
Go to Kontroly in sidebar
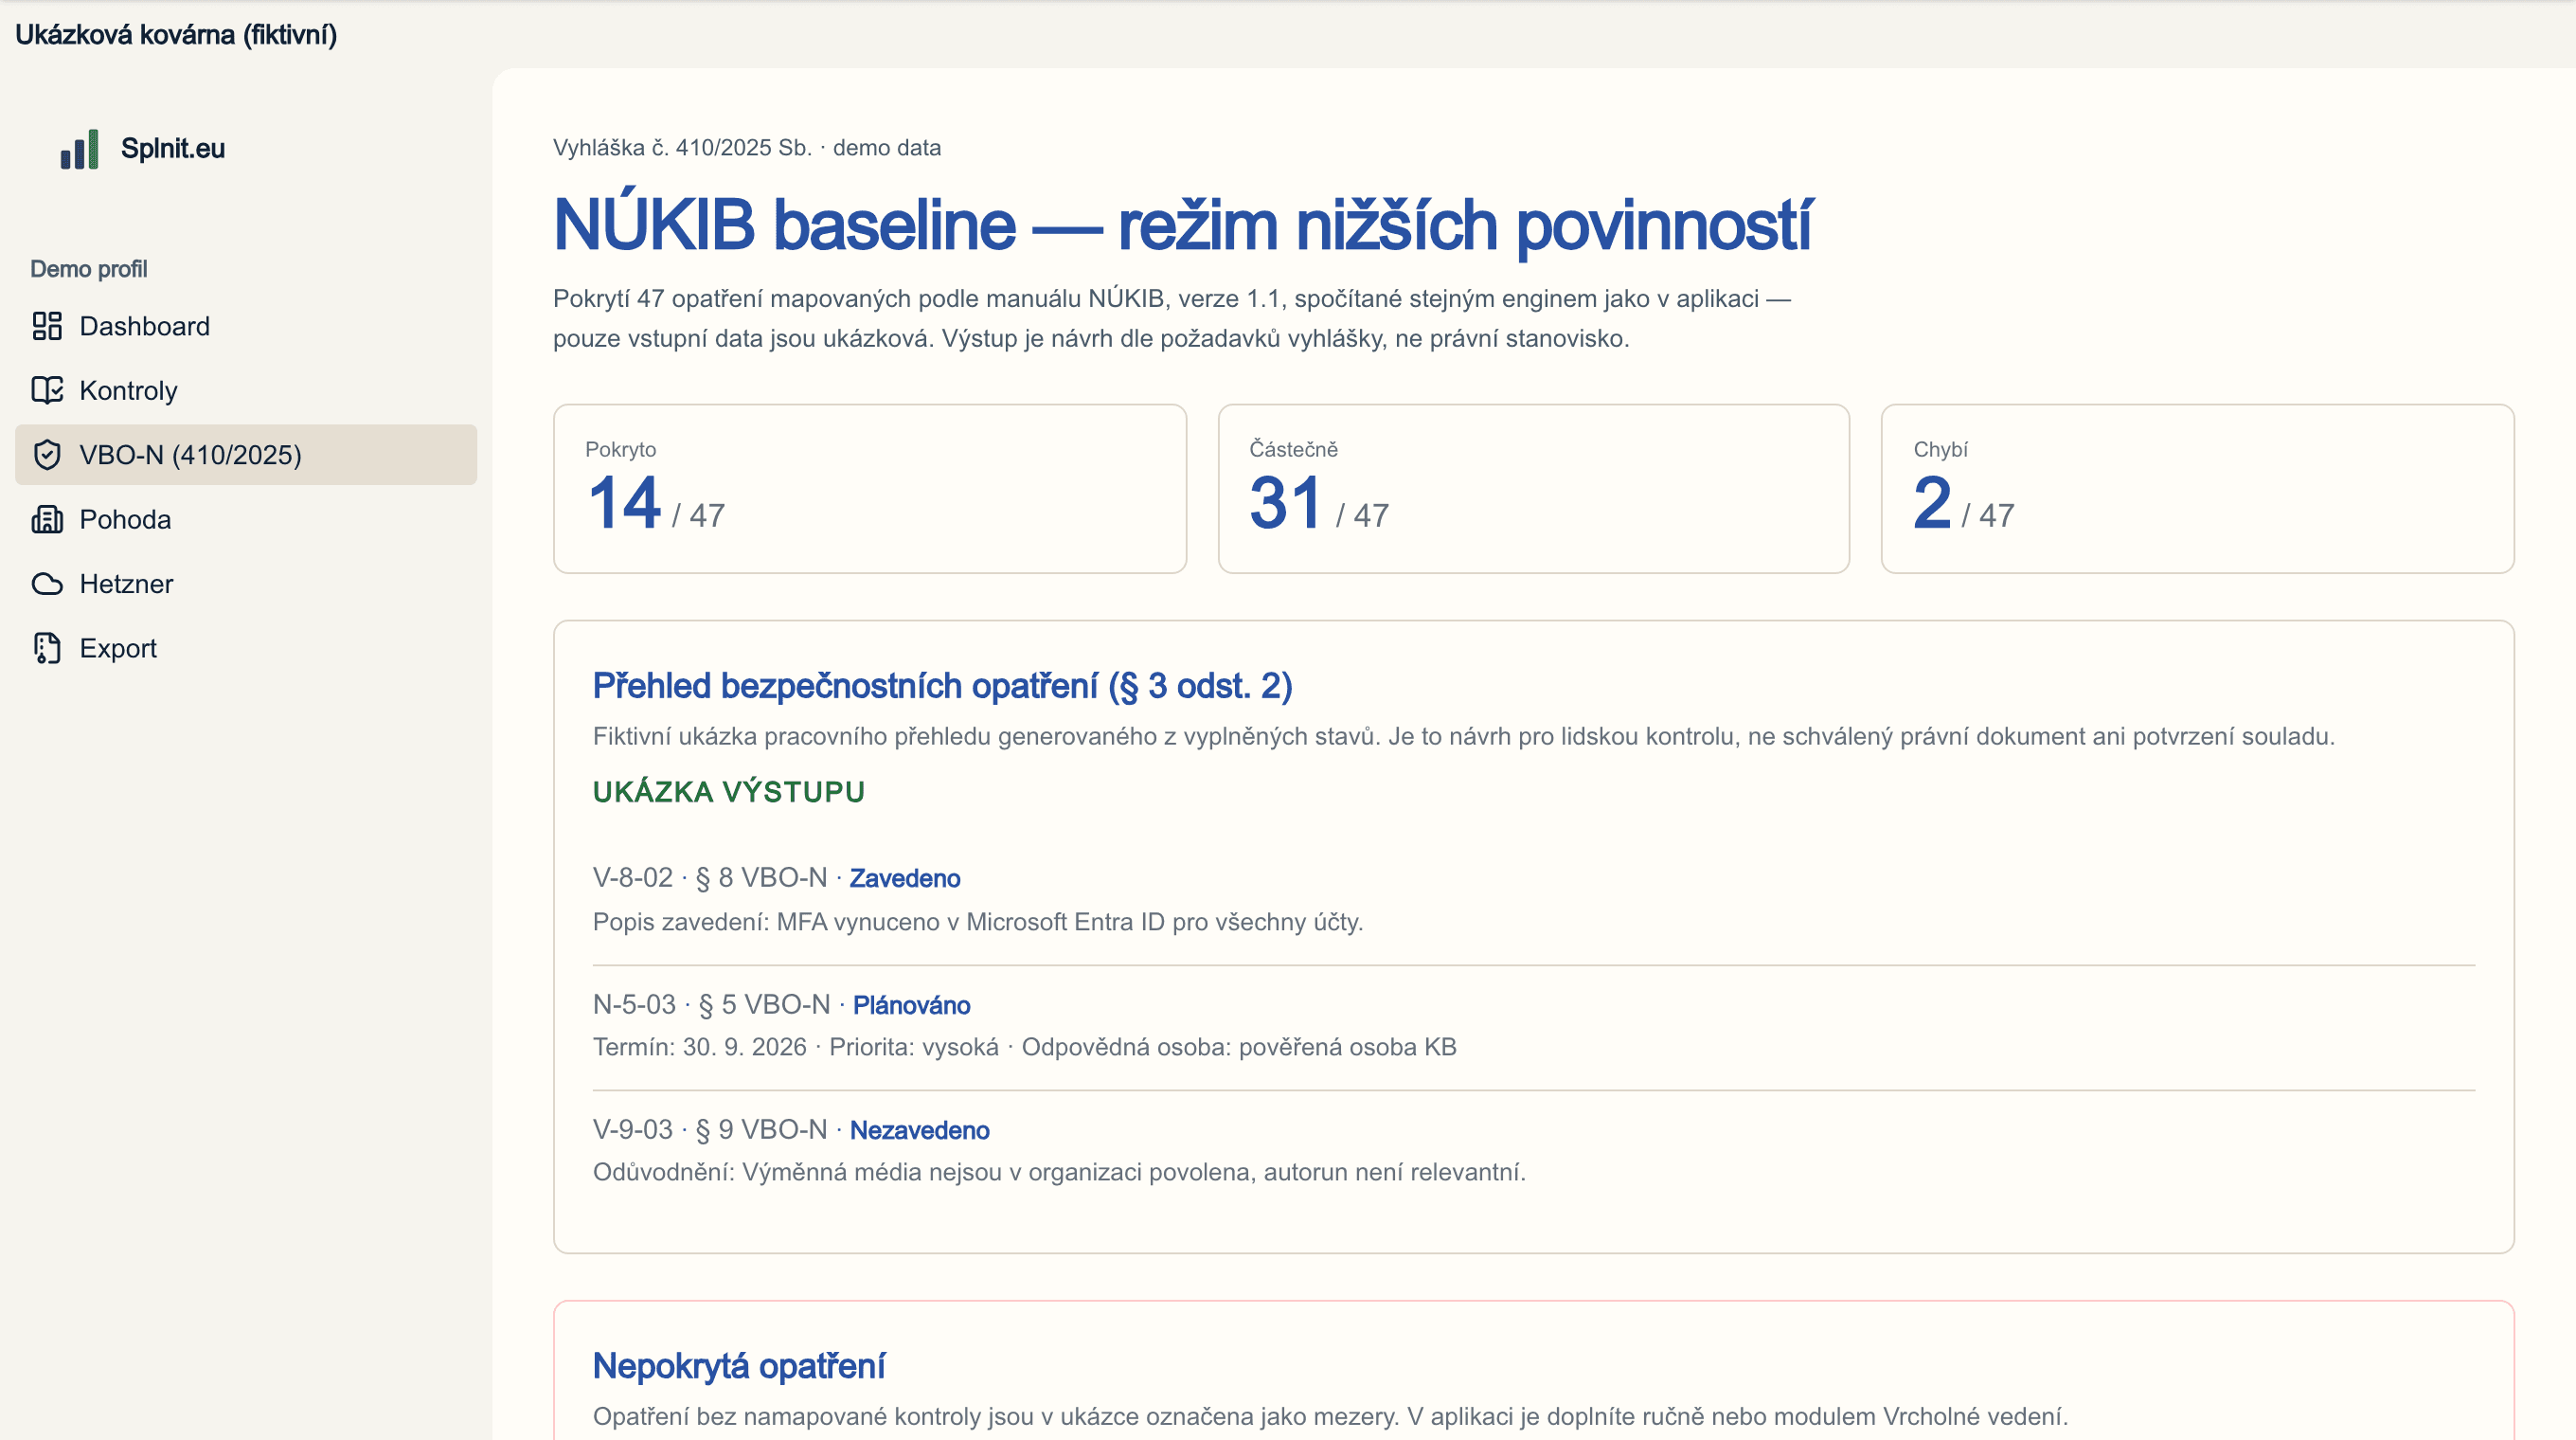tap(246, 390)
